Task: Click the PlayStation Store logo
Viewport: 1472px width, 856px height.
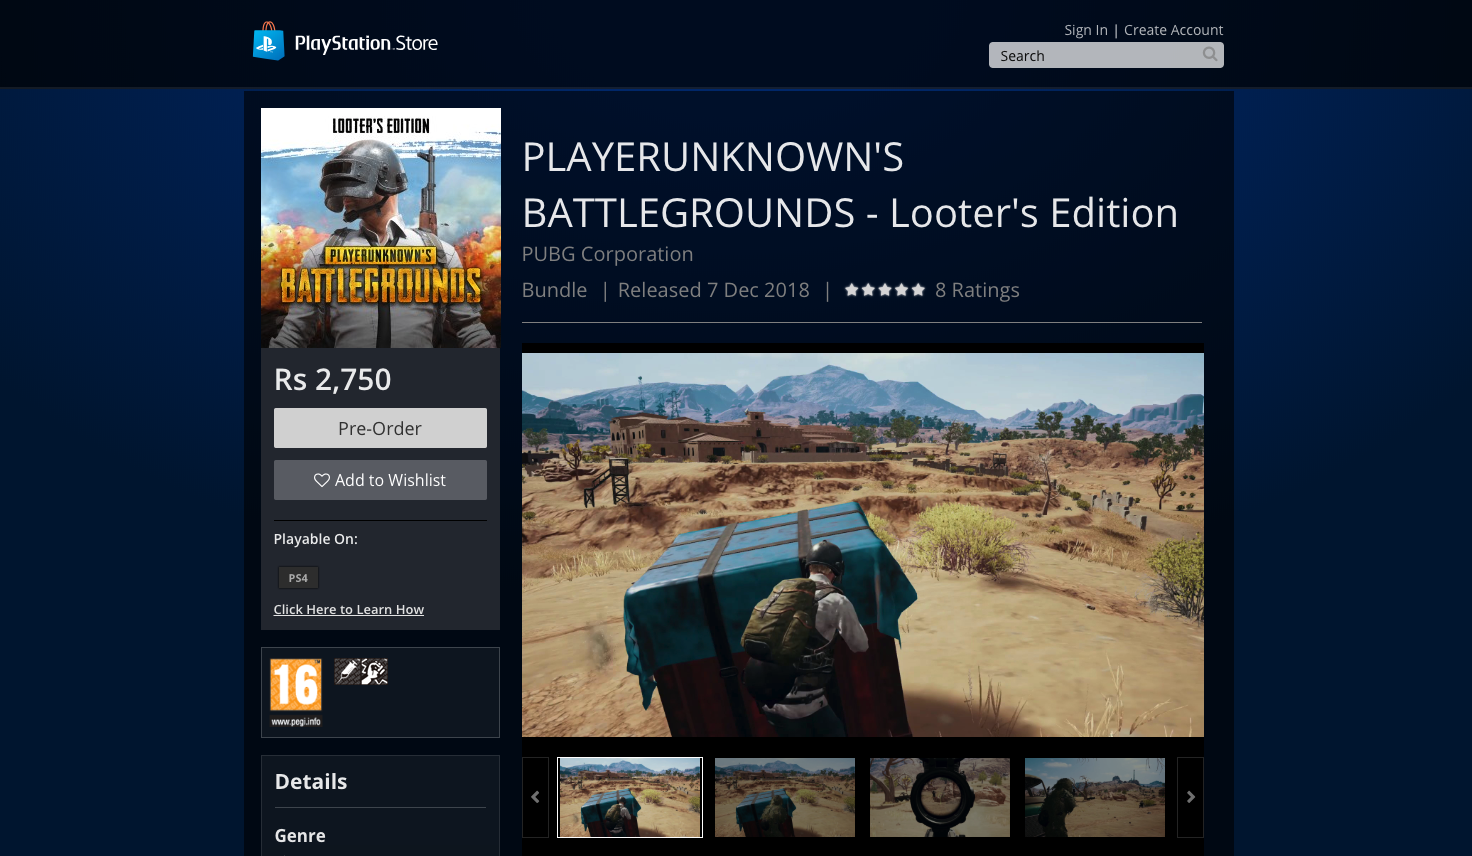Action: tap(345, 42)
